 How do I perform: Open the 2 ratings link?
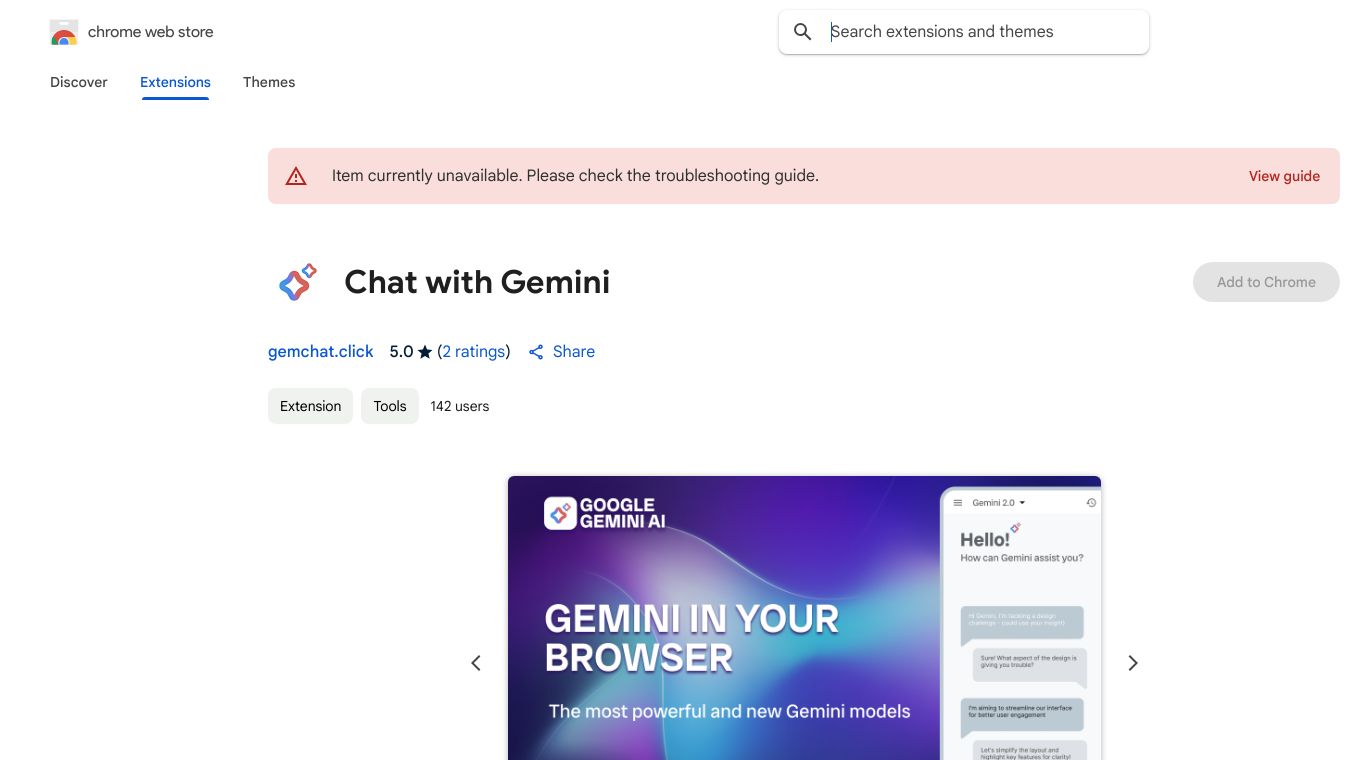474,352
